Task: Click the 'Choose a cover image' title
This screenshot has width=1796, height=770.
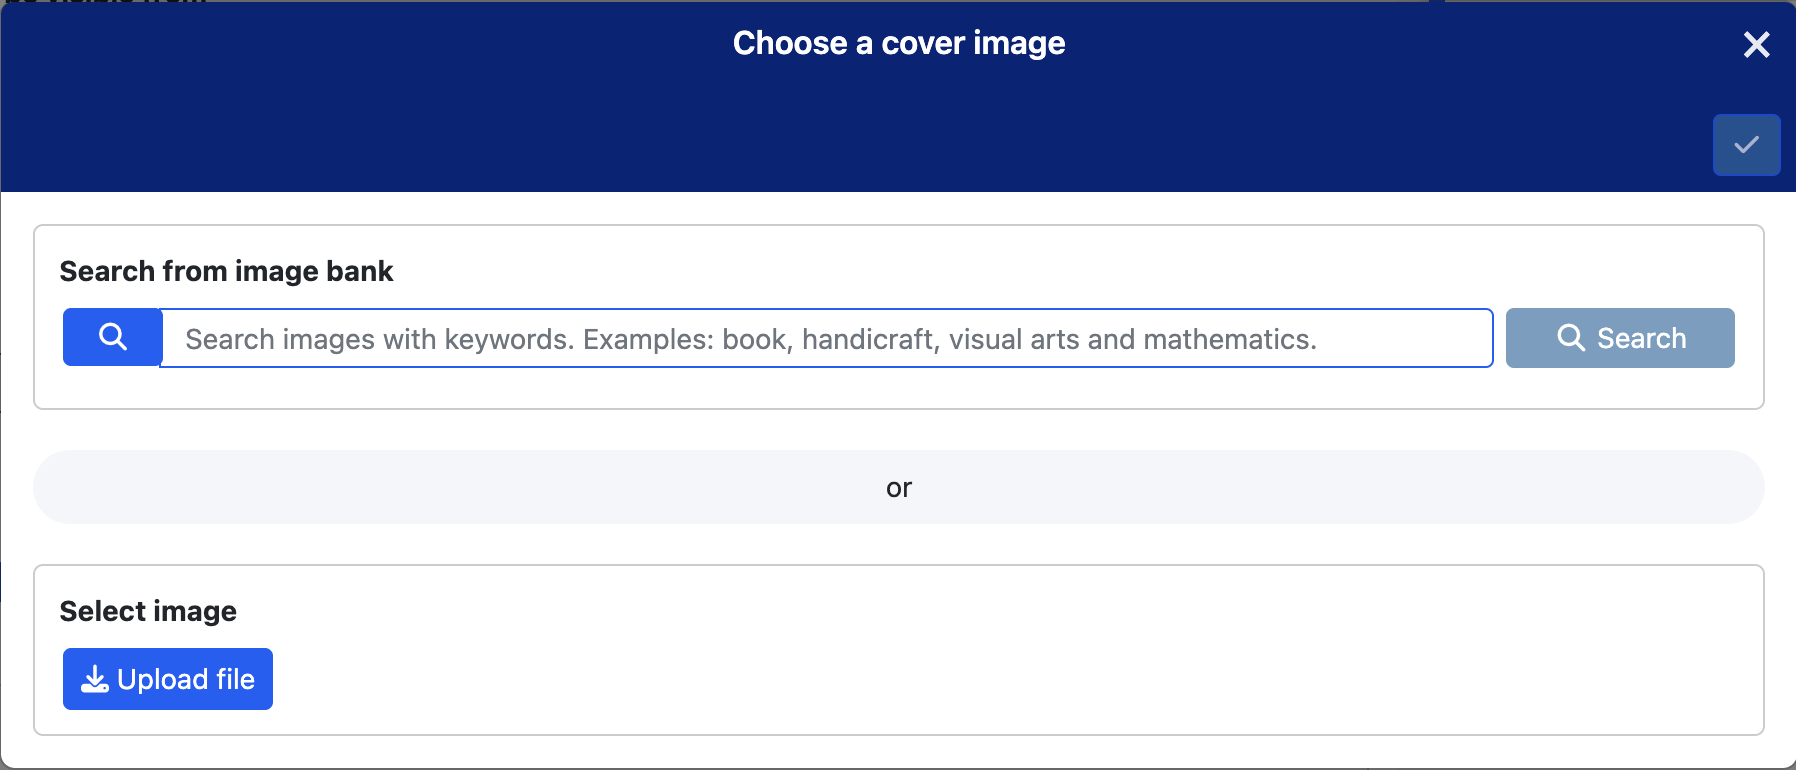Action: 898,43
